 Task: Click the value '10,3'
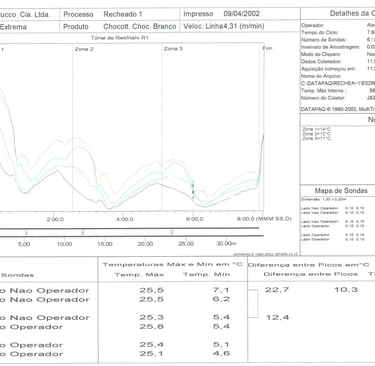click(346, 290)
